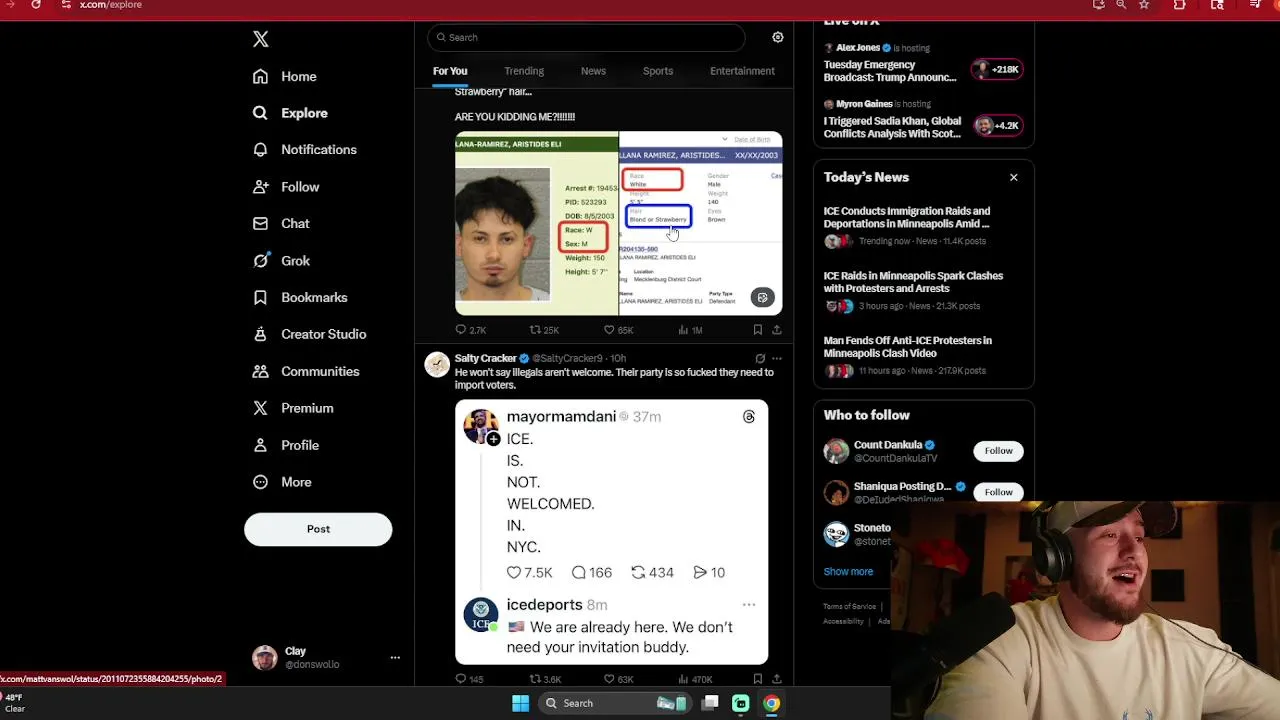
Task: Open Myron Gaines live broadcast
Action: (x=892, y=127)
